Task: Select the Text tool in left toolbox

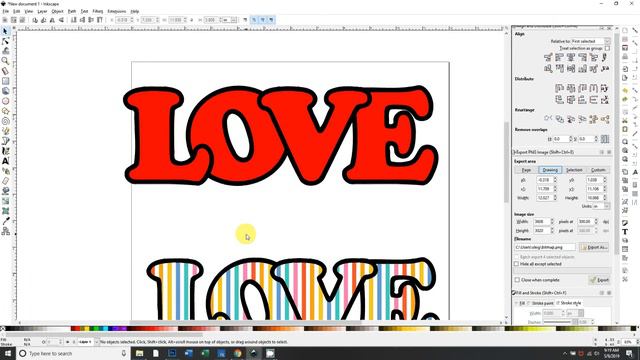Action: [5, 161]
